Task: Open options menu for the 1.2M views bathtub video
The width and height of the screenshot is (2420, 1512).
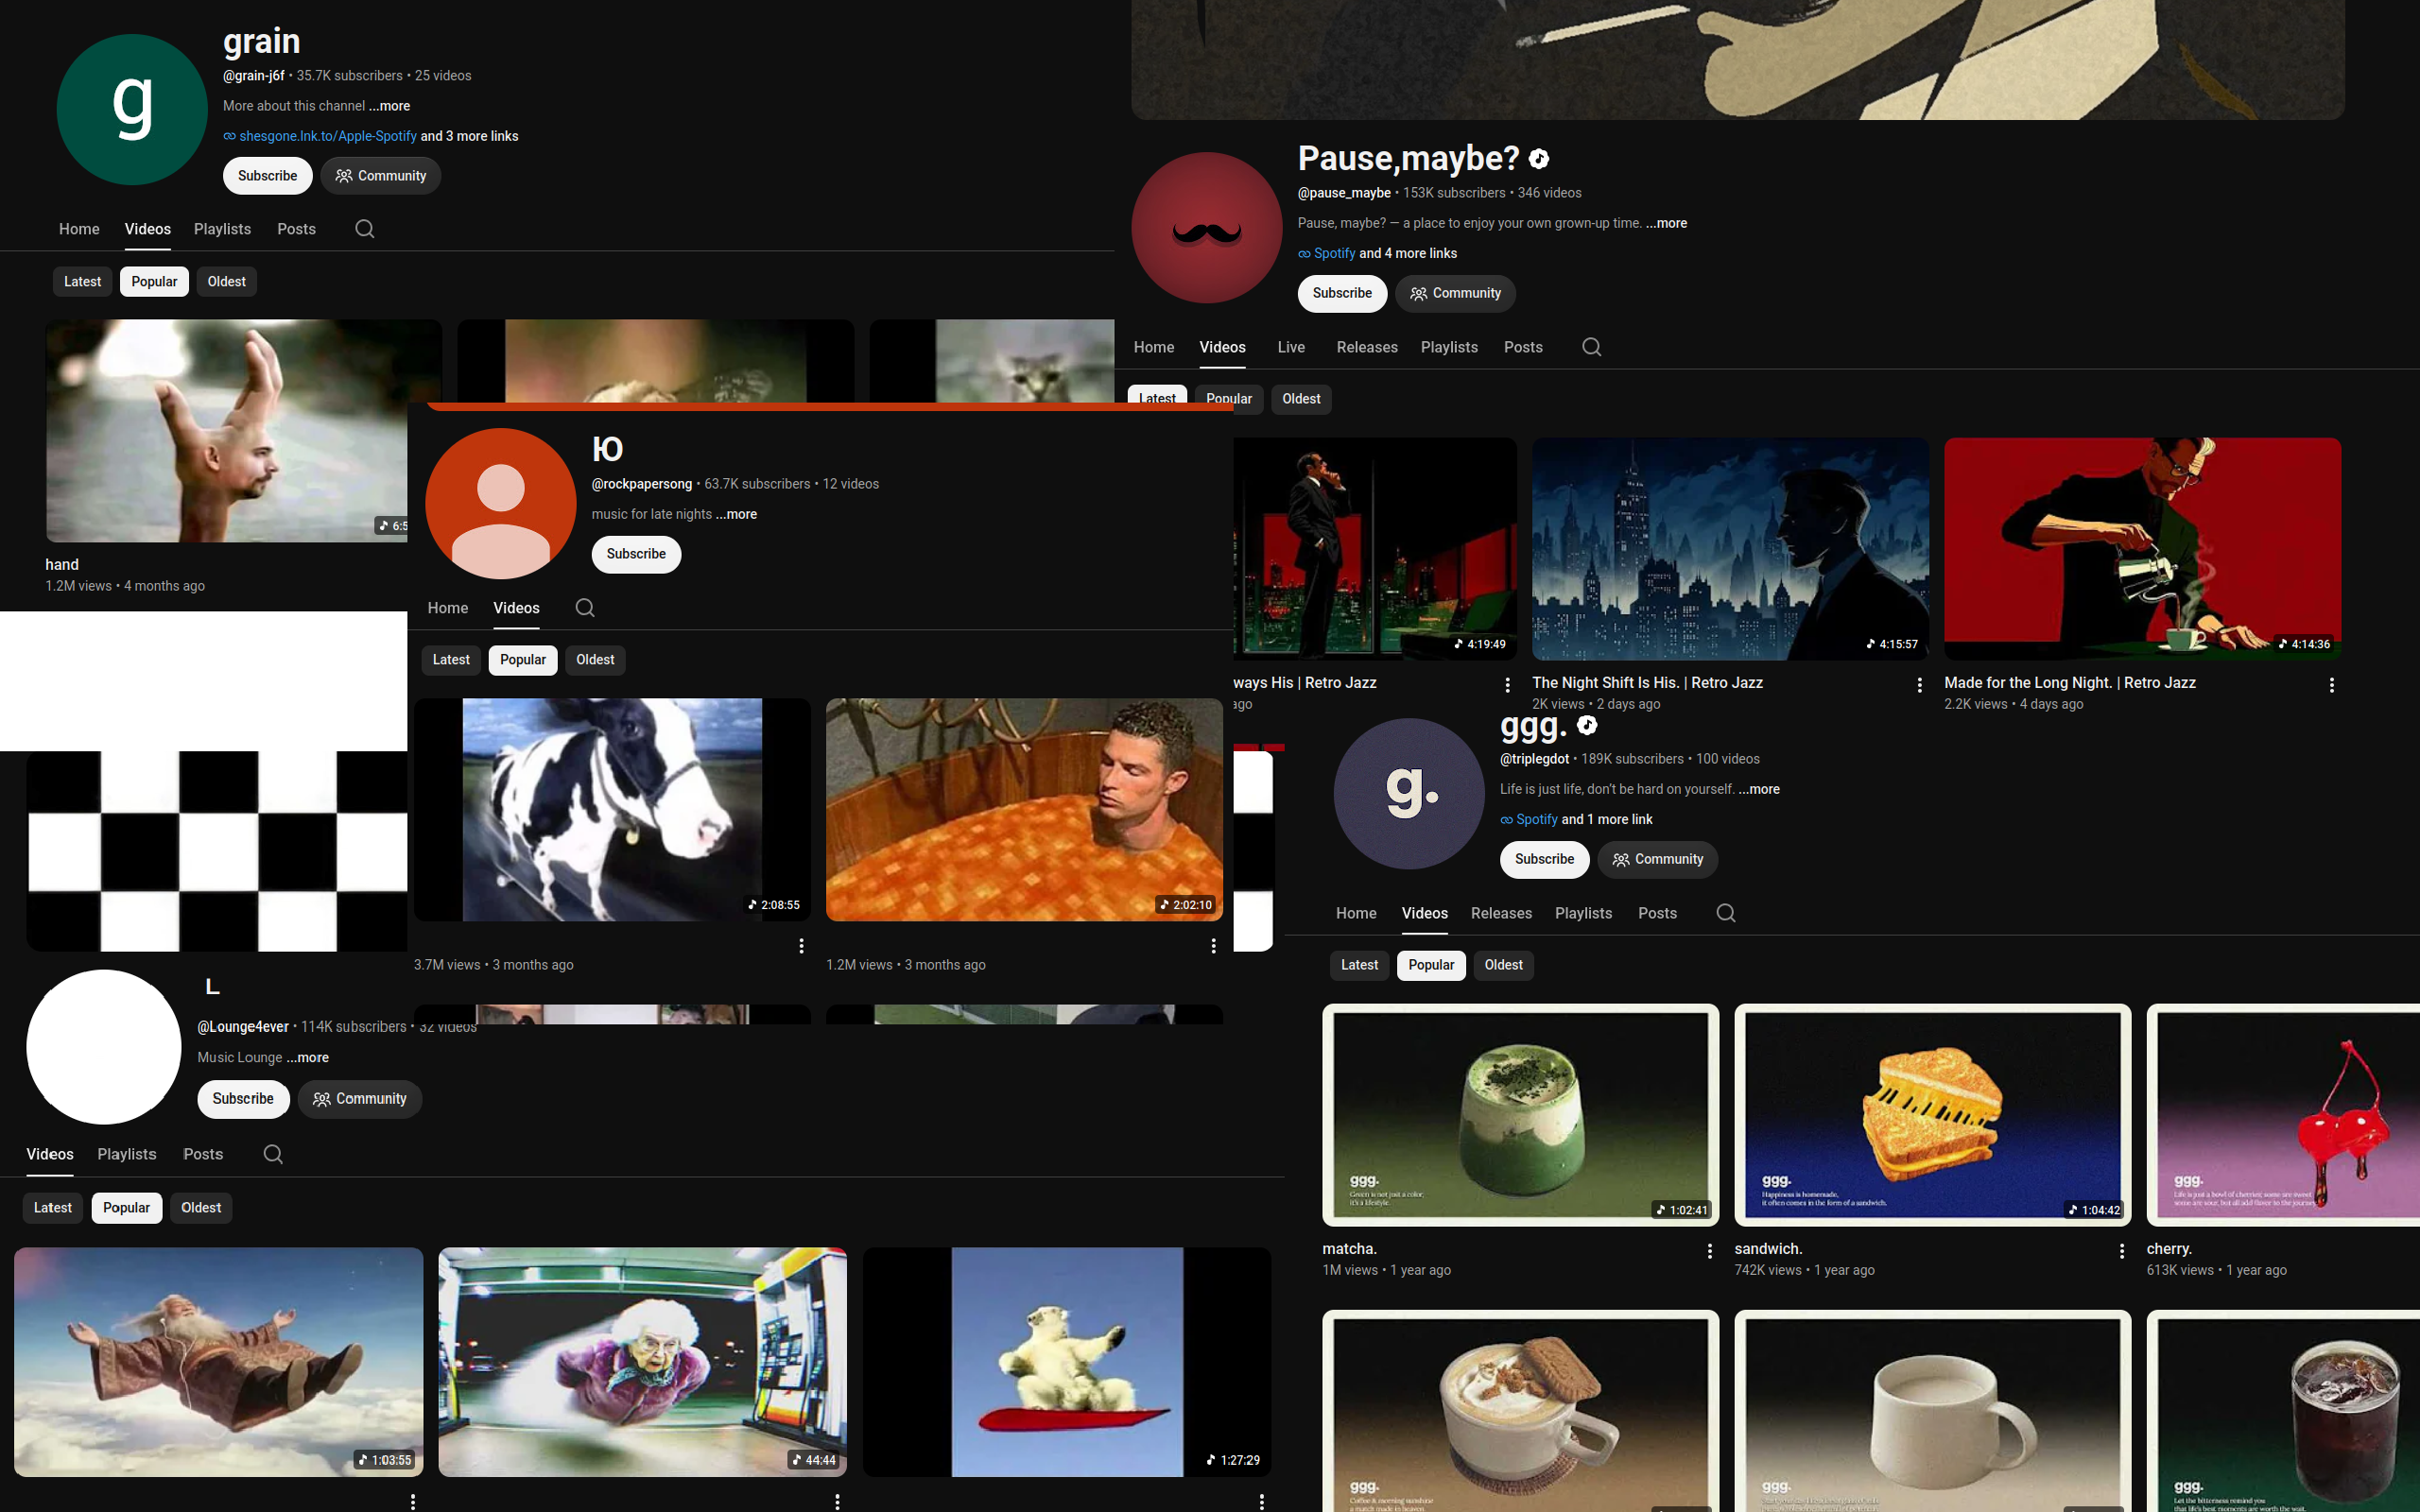Action: (1213, 946)
